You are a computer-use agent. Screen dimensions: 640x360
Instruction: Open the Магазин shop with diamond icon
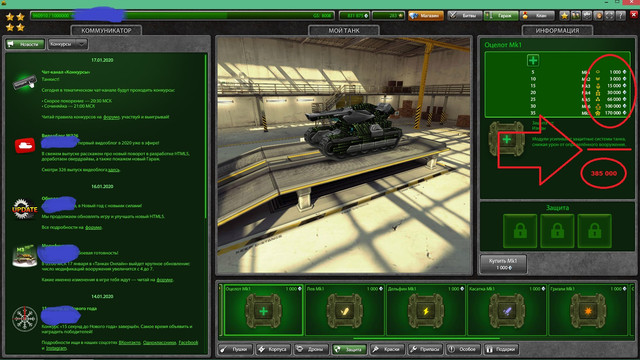click(426, 16)
